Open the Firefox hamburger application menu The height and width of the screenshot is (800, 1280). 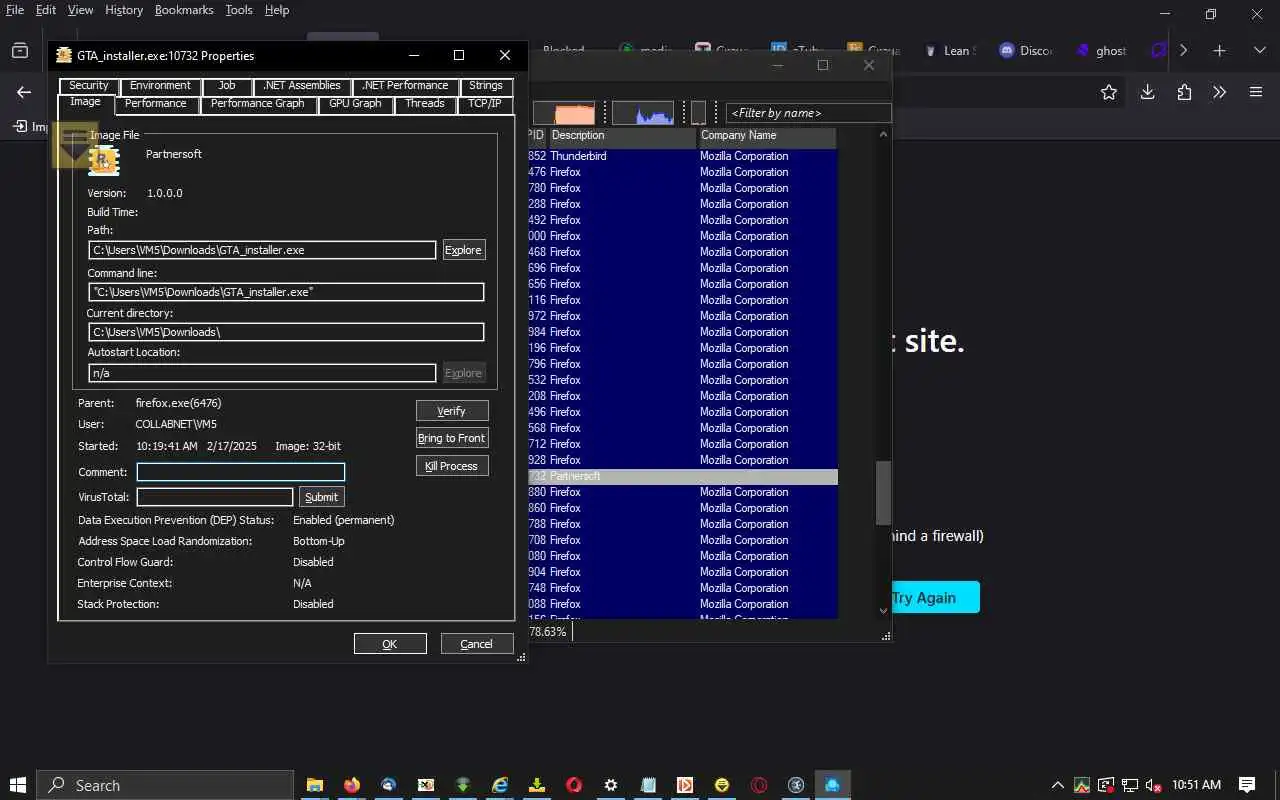tap(1256, 92)
